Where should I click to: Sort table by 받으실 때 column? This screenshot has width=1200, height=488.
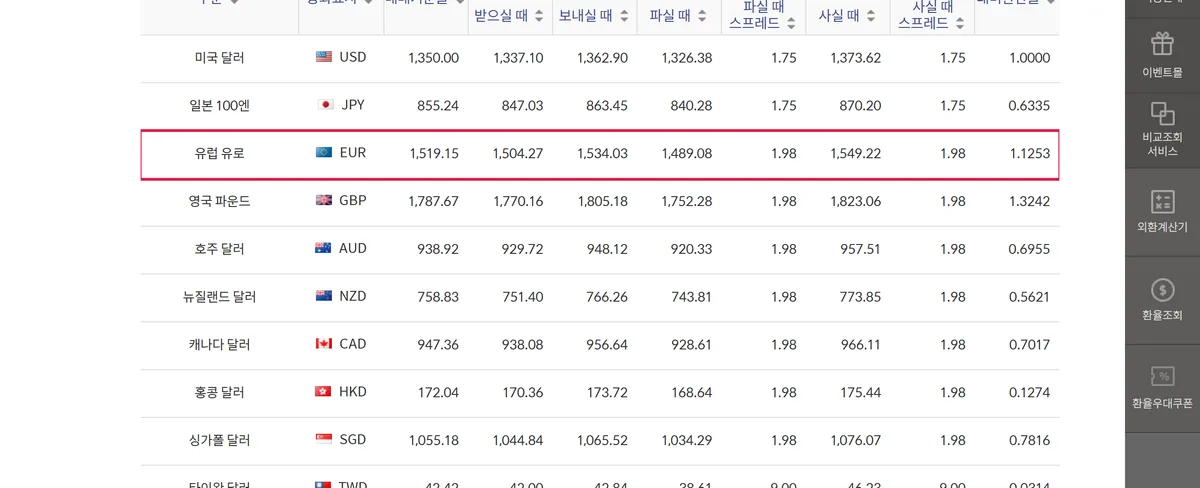[x=539, y=16]
